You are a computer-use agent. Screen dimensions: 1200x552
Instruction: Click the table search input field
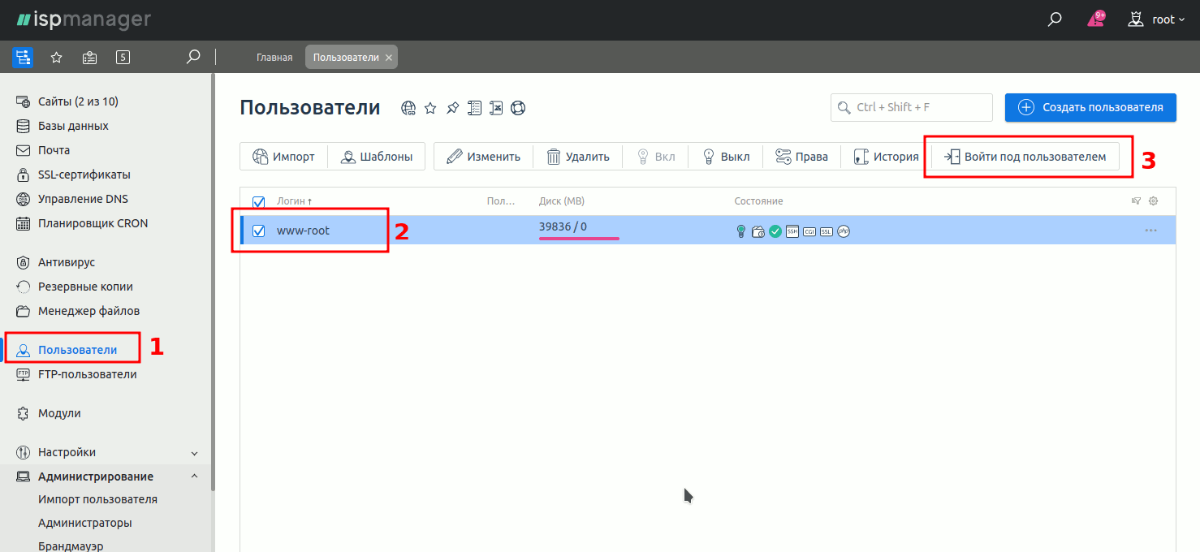(911, 107)
